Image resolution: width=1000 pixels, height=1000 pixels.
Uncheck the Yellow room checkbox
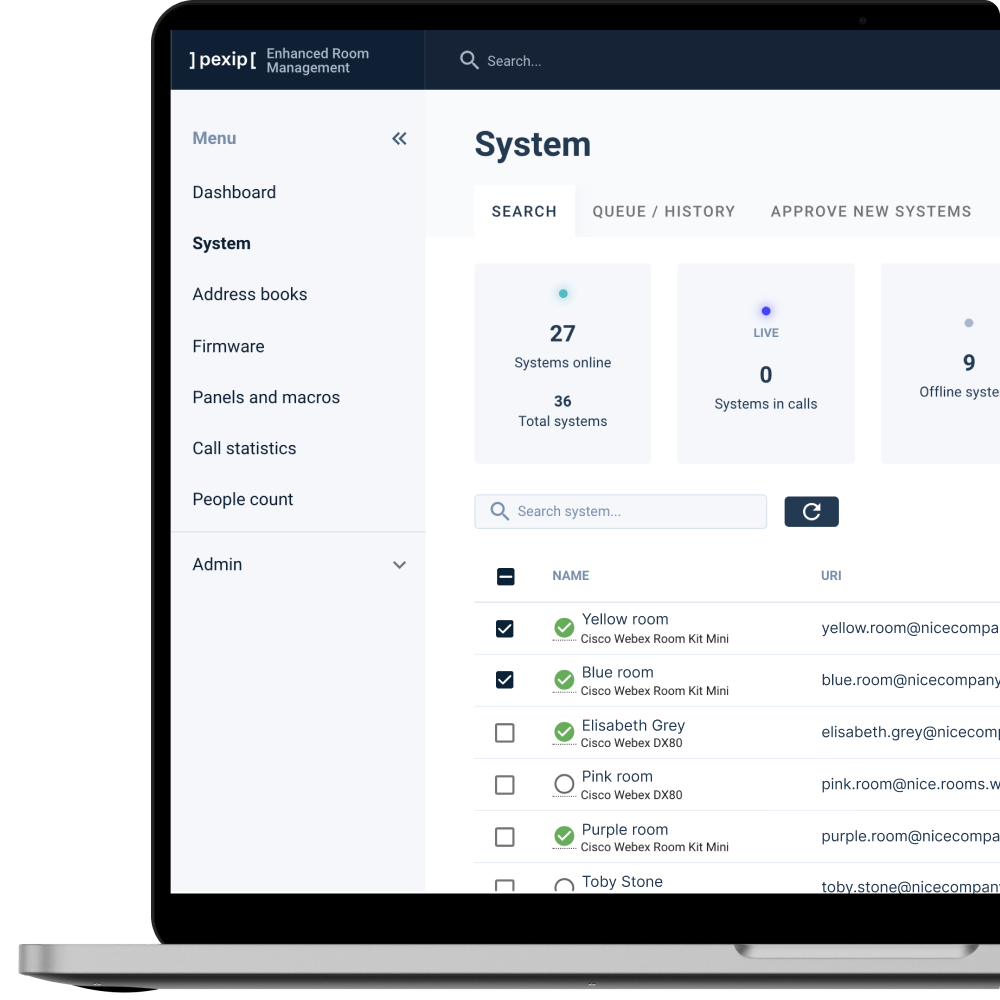click(x=504, y=629)
